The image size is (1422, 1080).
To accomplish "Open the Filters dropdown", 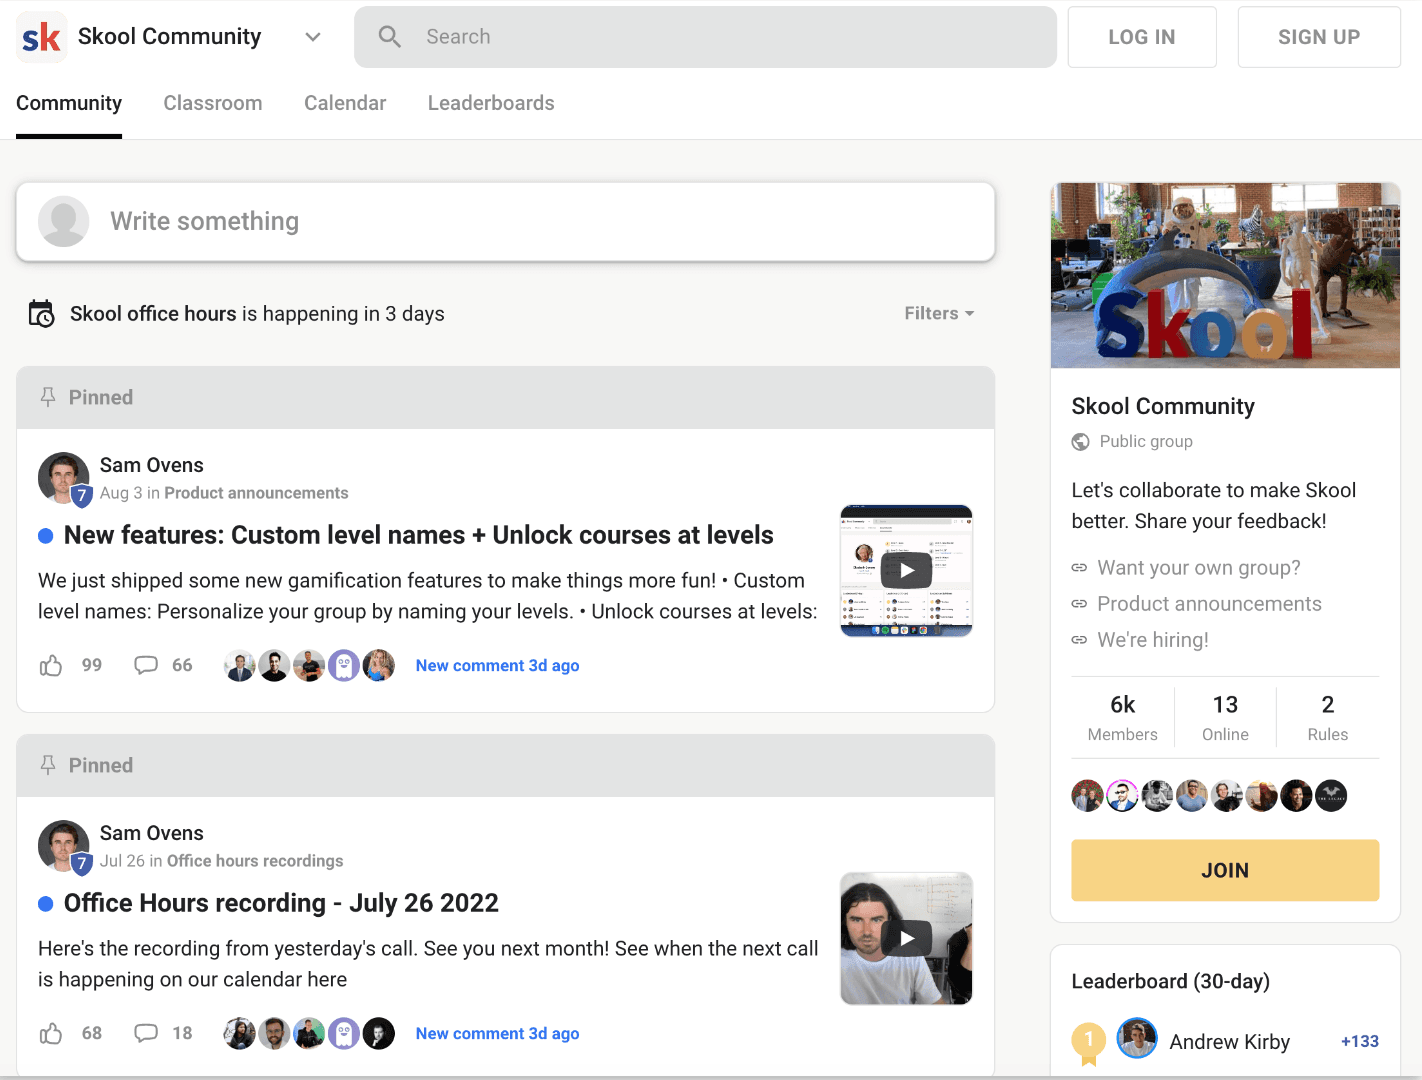I will (939, 313).
